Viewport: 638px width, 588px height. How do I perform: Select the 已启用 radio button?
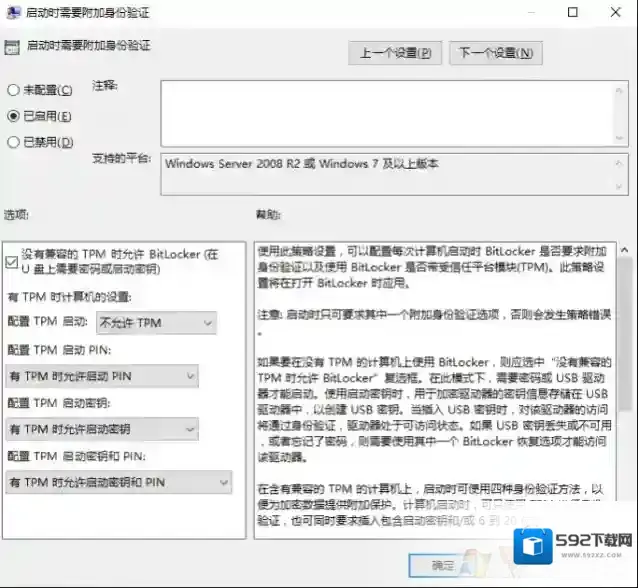pos(13,116)
